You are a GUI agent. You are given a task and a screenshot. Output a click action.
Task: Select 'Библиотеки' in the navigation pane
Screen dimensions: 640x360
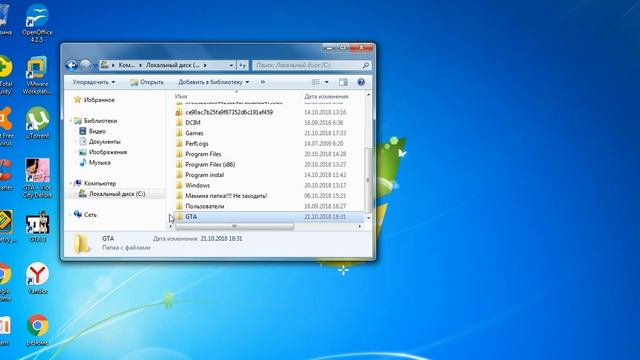[x=100, y=121]
